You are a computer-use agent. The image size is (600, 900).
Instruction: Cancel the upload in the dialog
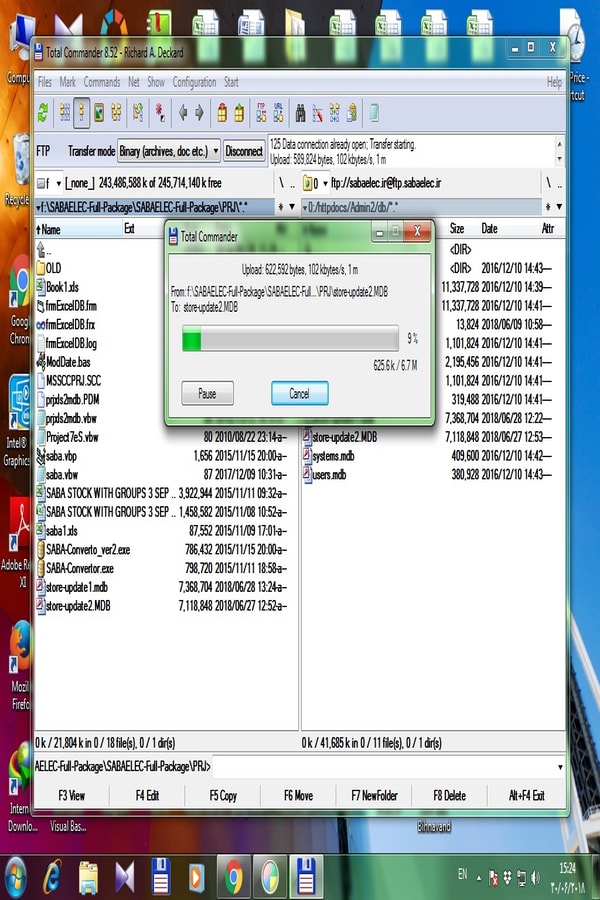[x=300, y=394]
